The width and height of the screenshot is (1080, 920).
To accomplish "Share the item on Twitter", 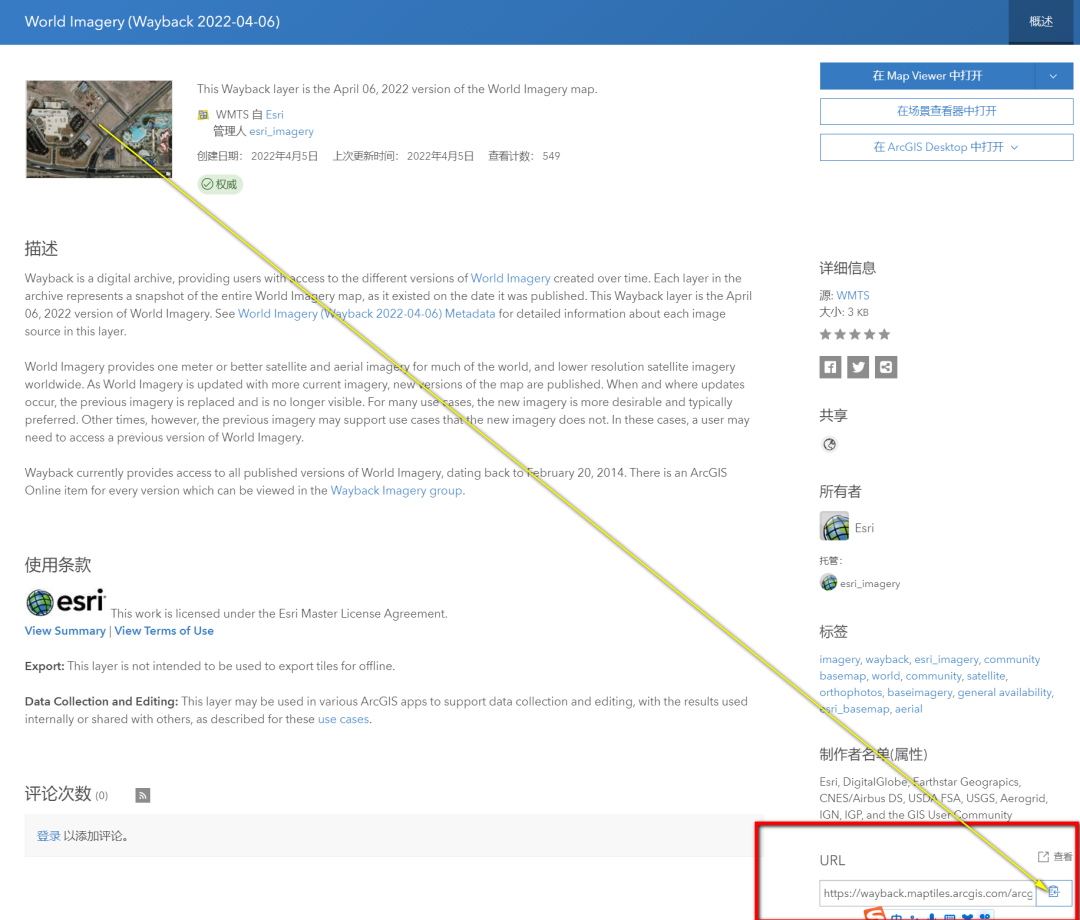I will pyautogui.click(x=858, y=367).
